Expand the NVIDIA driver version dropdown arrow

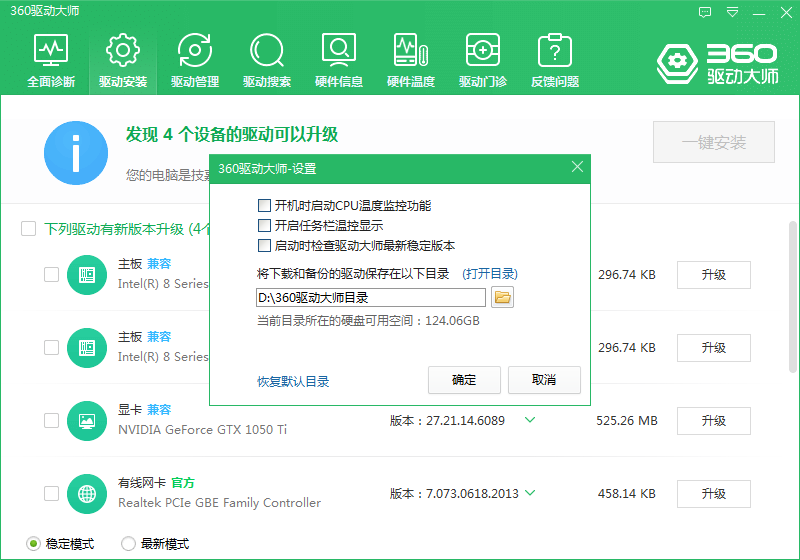tap(530, 420)
